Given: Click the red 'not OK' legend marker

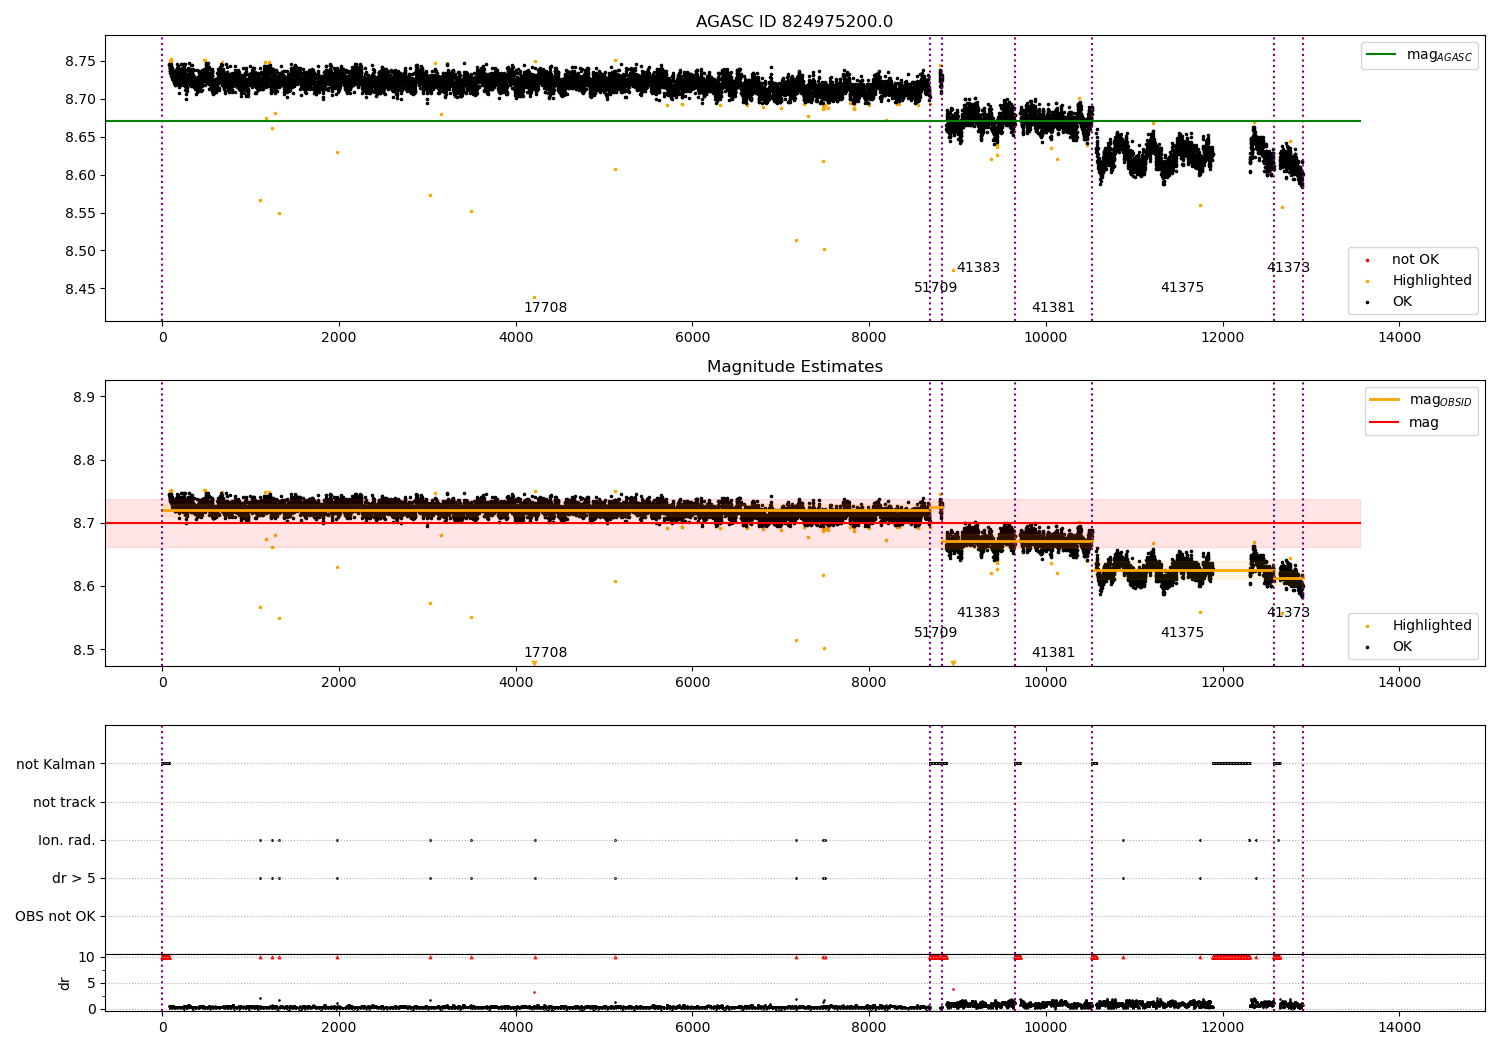Looking at the screenshot, I should click(x=1367, y=260).
